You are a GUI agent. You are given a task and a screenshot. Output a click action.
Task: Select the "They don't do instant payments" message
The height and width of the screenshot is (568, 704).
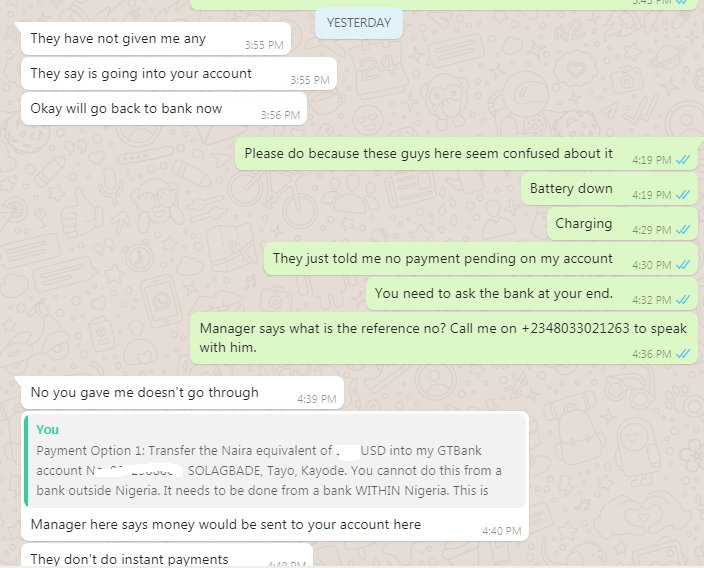(167, 556)
